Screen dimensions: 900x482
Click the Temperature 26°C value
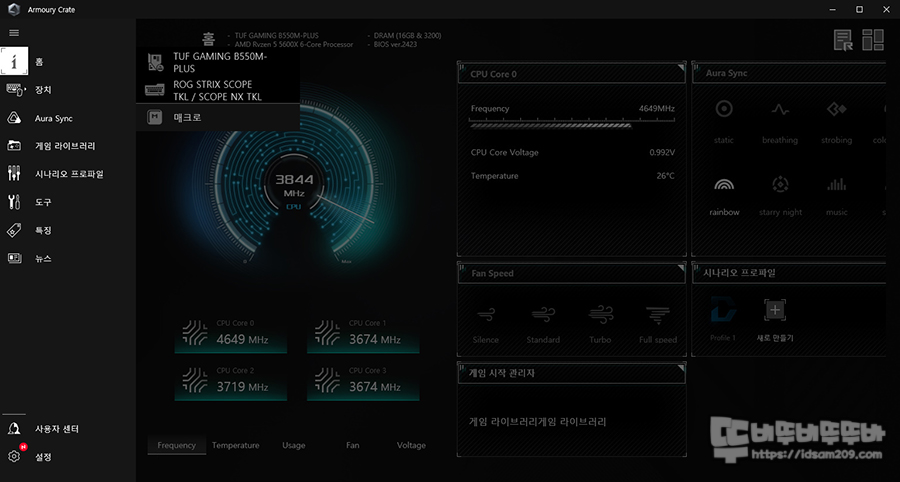pos(666,176)
